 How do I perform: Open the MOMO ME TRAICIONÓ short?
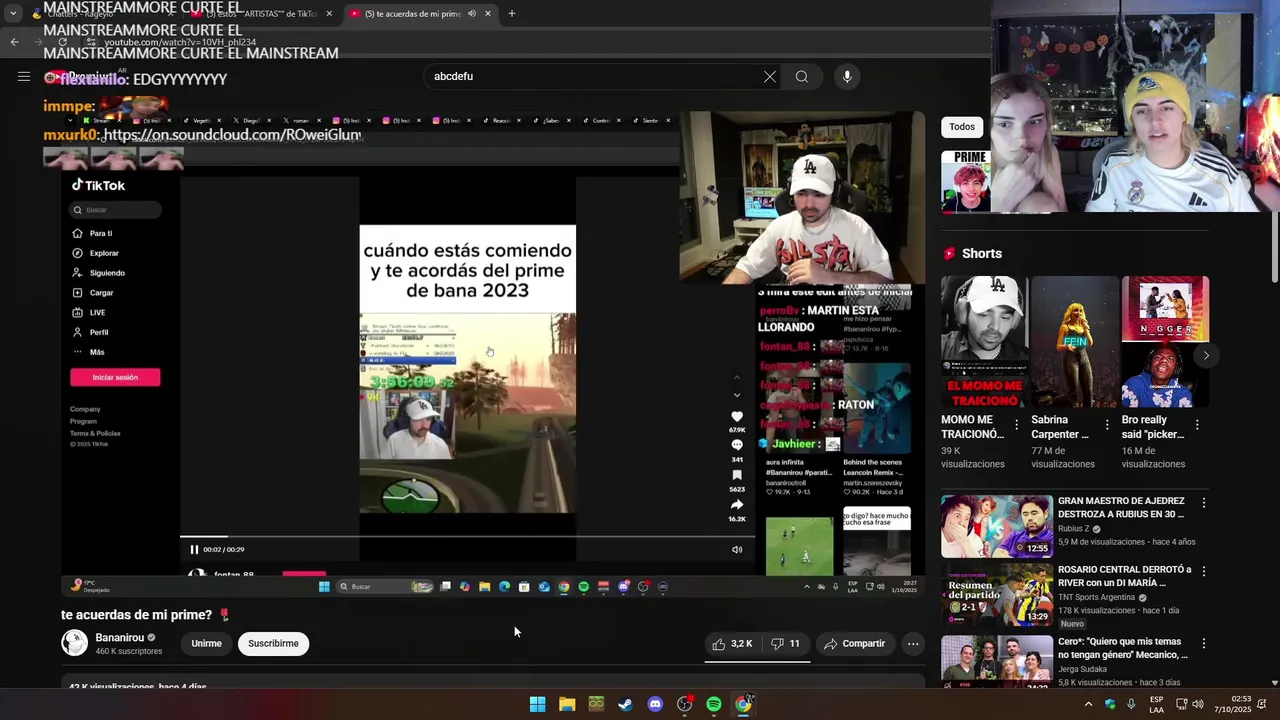(x=984, y=342)
